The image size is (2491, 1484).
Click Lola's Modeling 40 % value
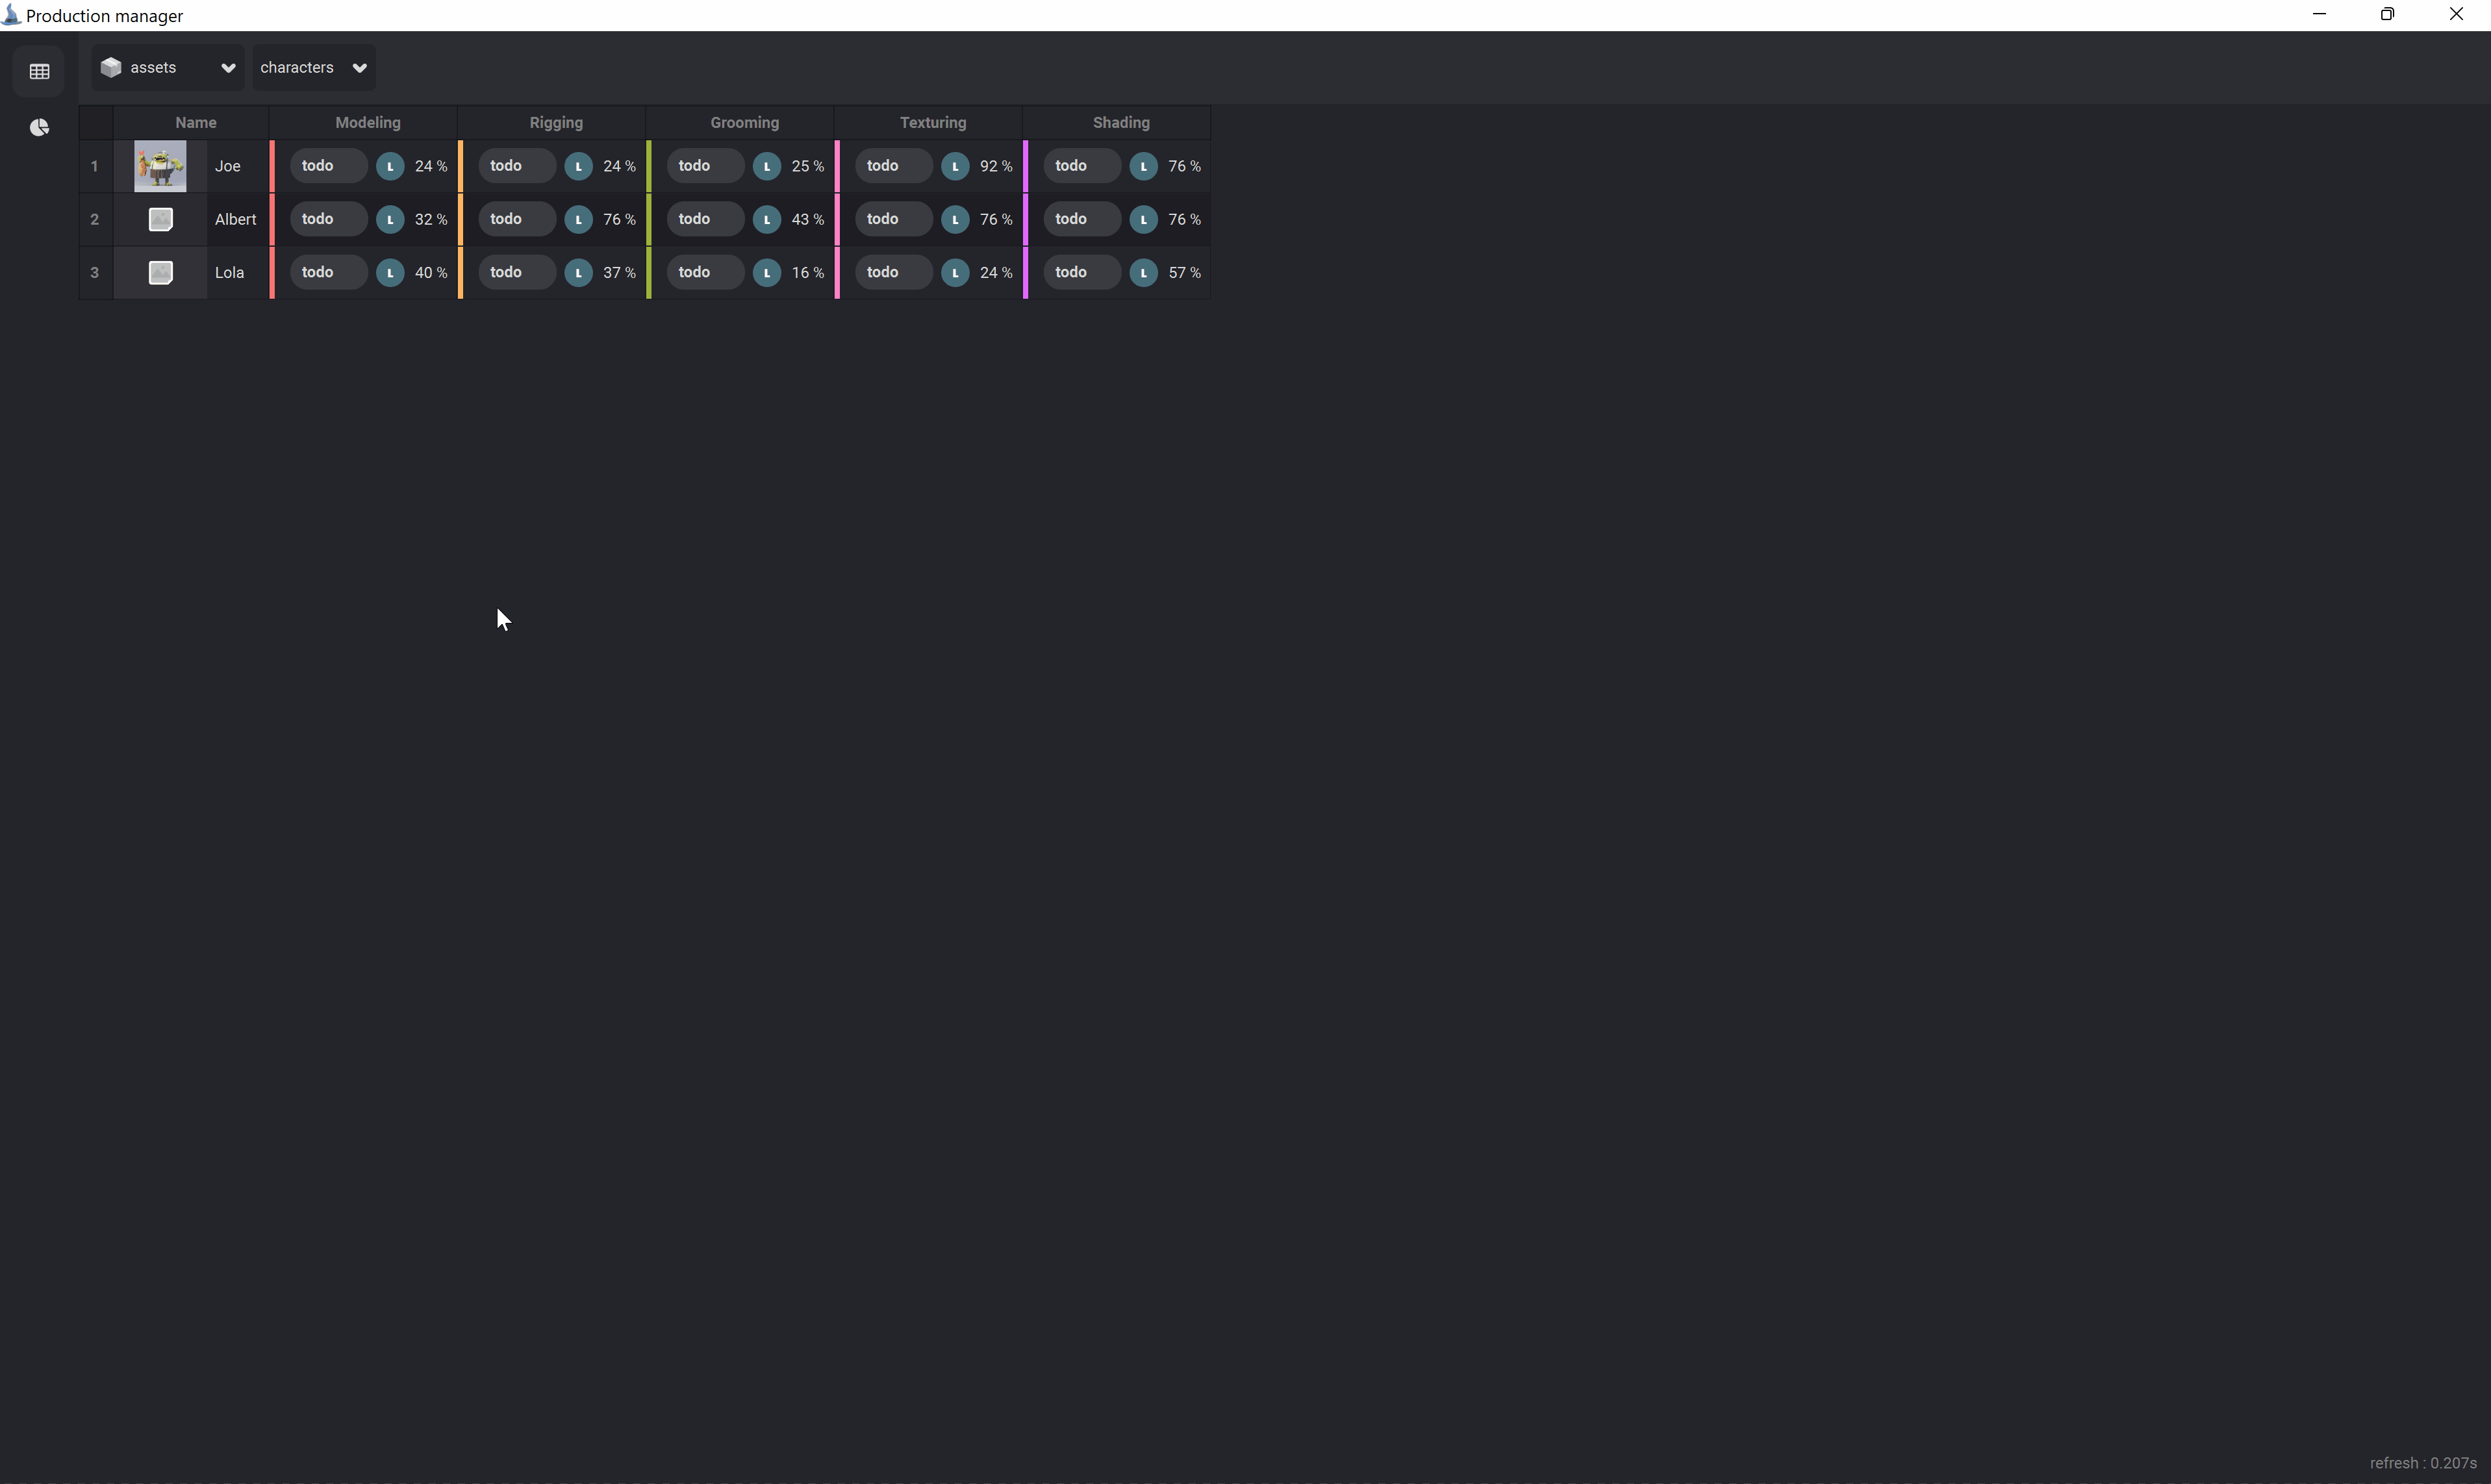431,272
